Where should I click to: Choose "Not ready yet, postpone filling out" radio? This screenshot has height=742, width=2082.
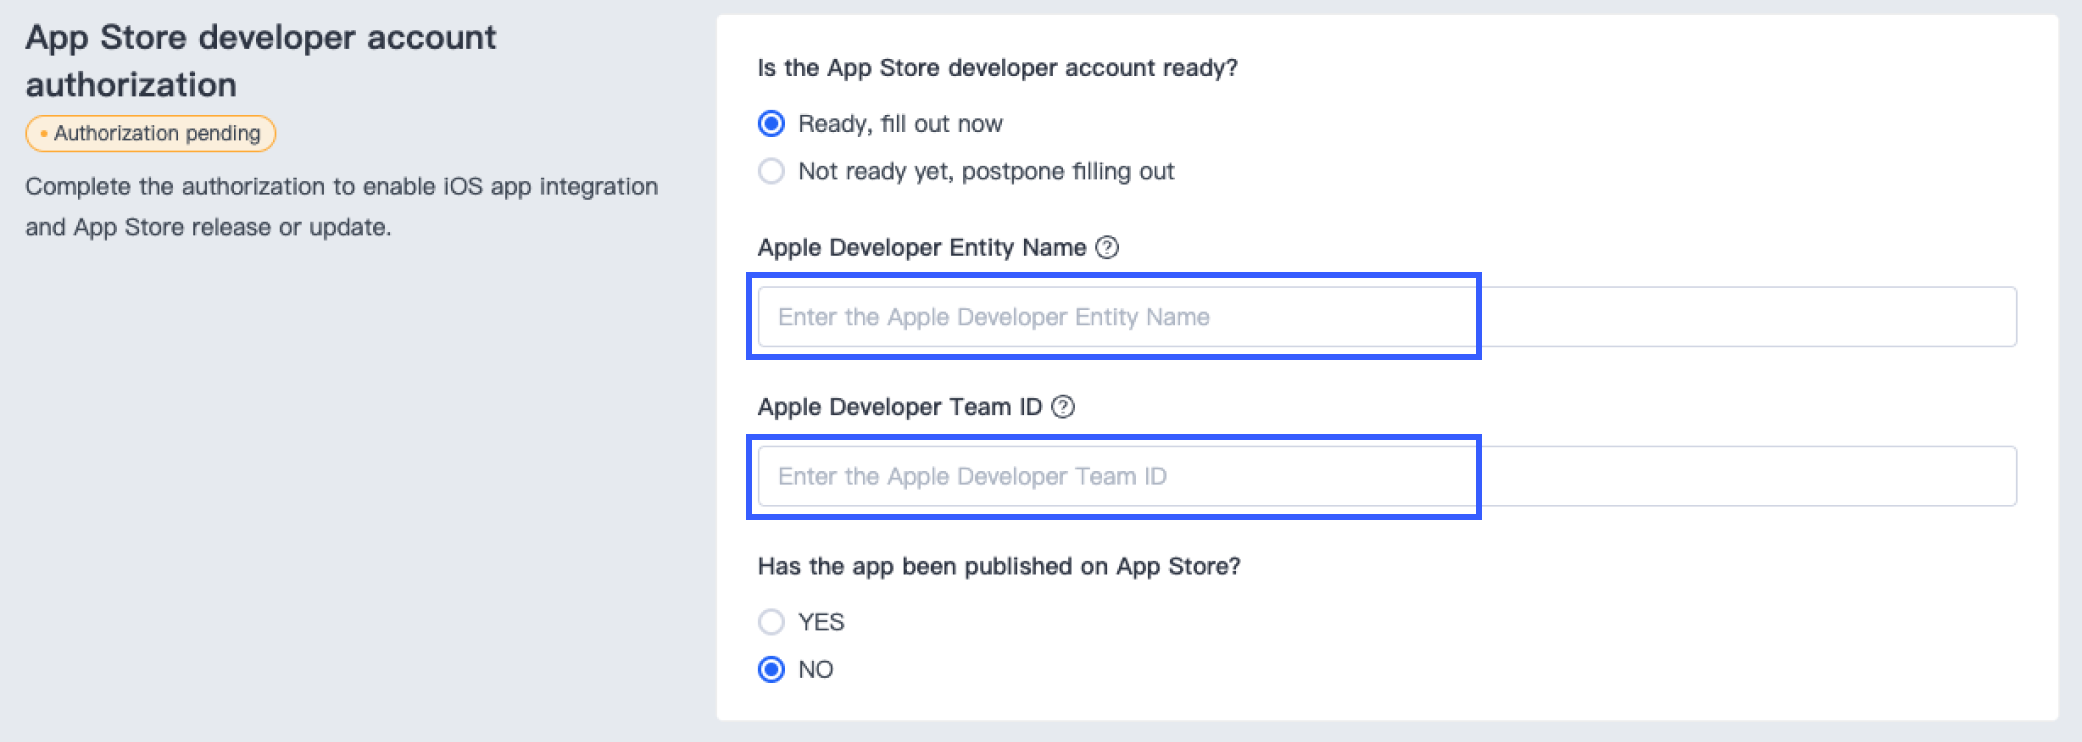771,172
